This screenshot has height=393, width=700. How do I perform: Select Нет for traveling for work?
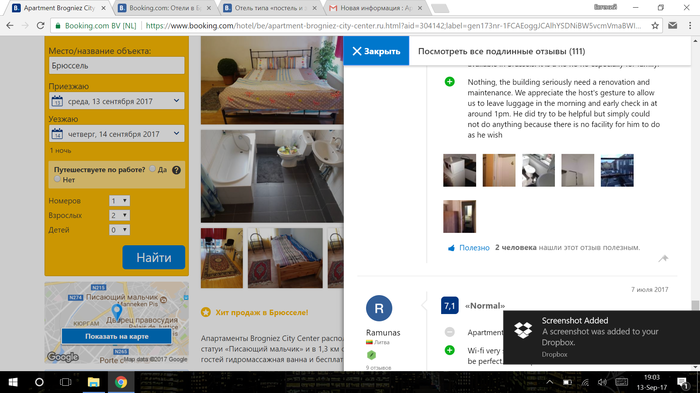tap(57, 179)
